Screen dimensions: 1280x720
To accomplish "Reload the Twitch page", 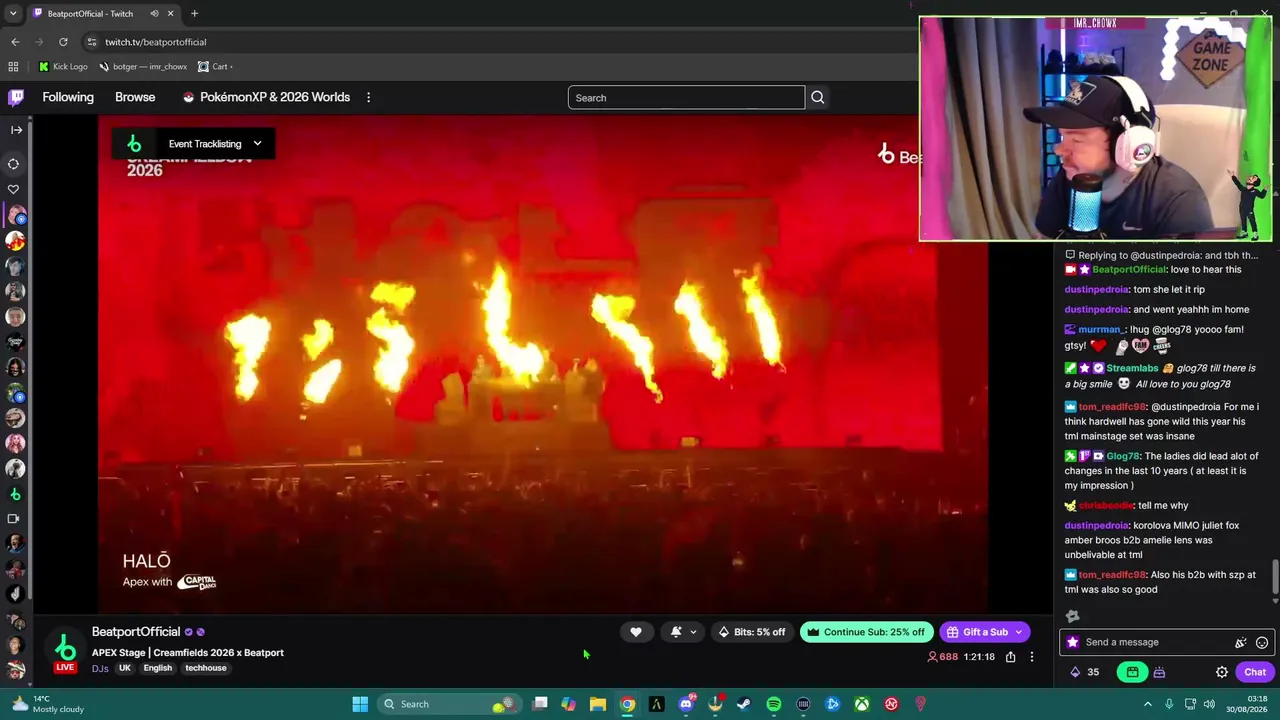I will 63,42.
